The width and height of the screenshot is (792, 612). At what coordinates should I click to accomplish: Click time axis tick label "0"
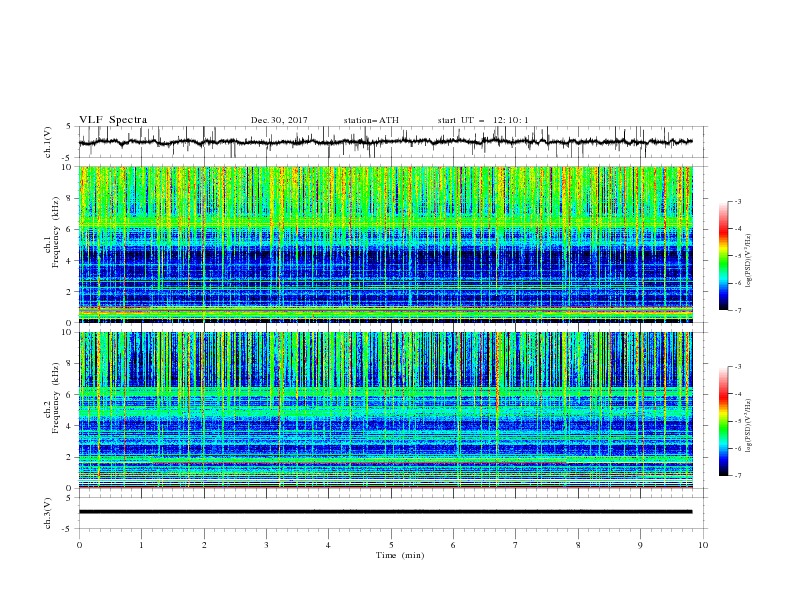click(x=79, y=545)
